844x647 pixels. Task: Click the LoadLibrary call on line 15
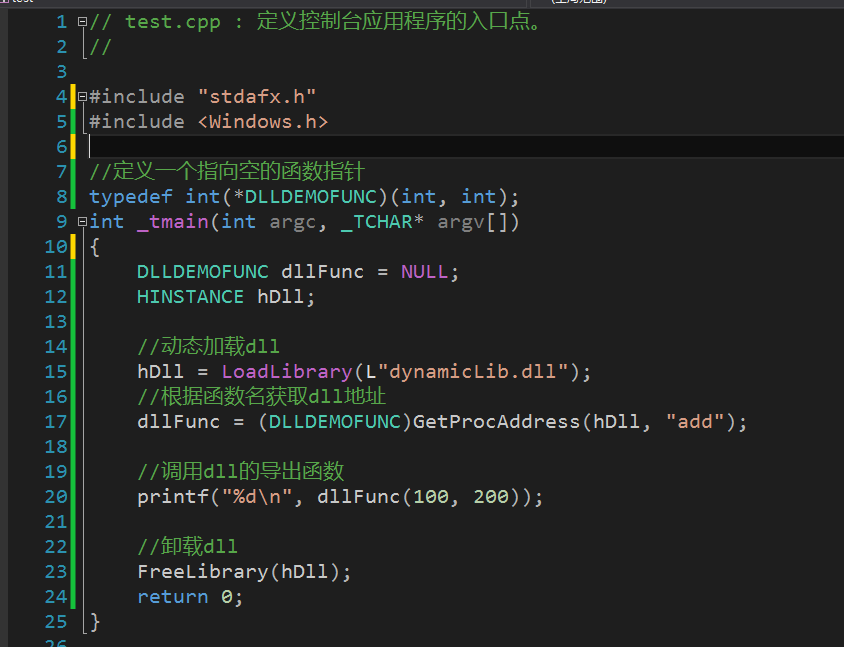287,372
